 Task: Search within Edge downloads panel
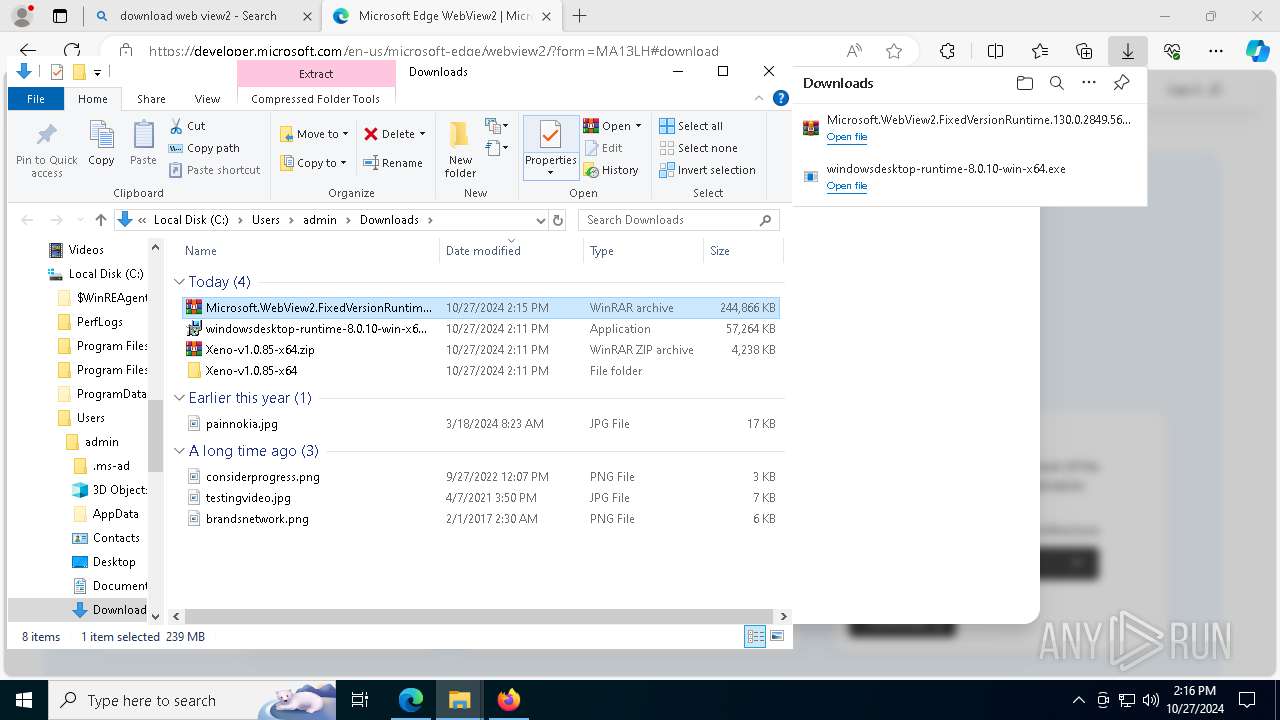point(1057,83)
